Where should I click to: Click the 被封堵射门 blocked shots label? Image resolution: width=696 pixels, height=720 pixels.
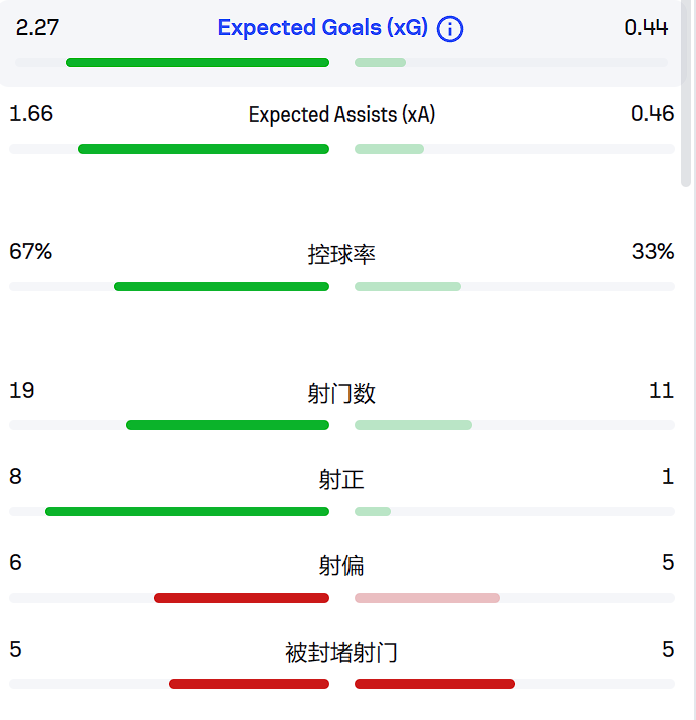pyautogui.click(x=342, y=652)
